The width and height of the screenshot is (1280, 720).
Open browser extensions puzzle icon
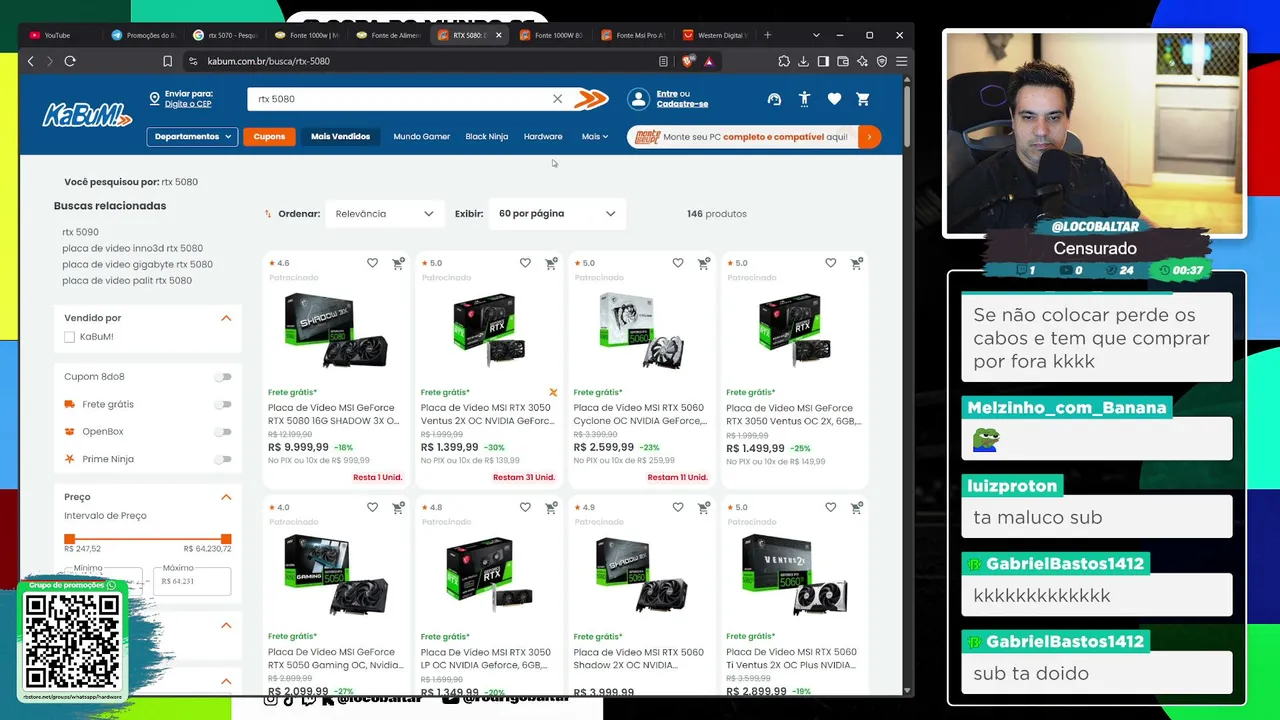pyautogui.click(x=784, y=61)
